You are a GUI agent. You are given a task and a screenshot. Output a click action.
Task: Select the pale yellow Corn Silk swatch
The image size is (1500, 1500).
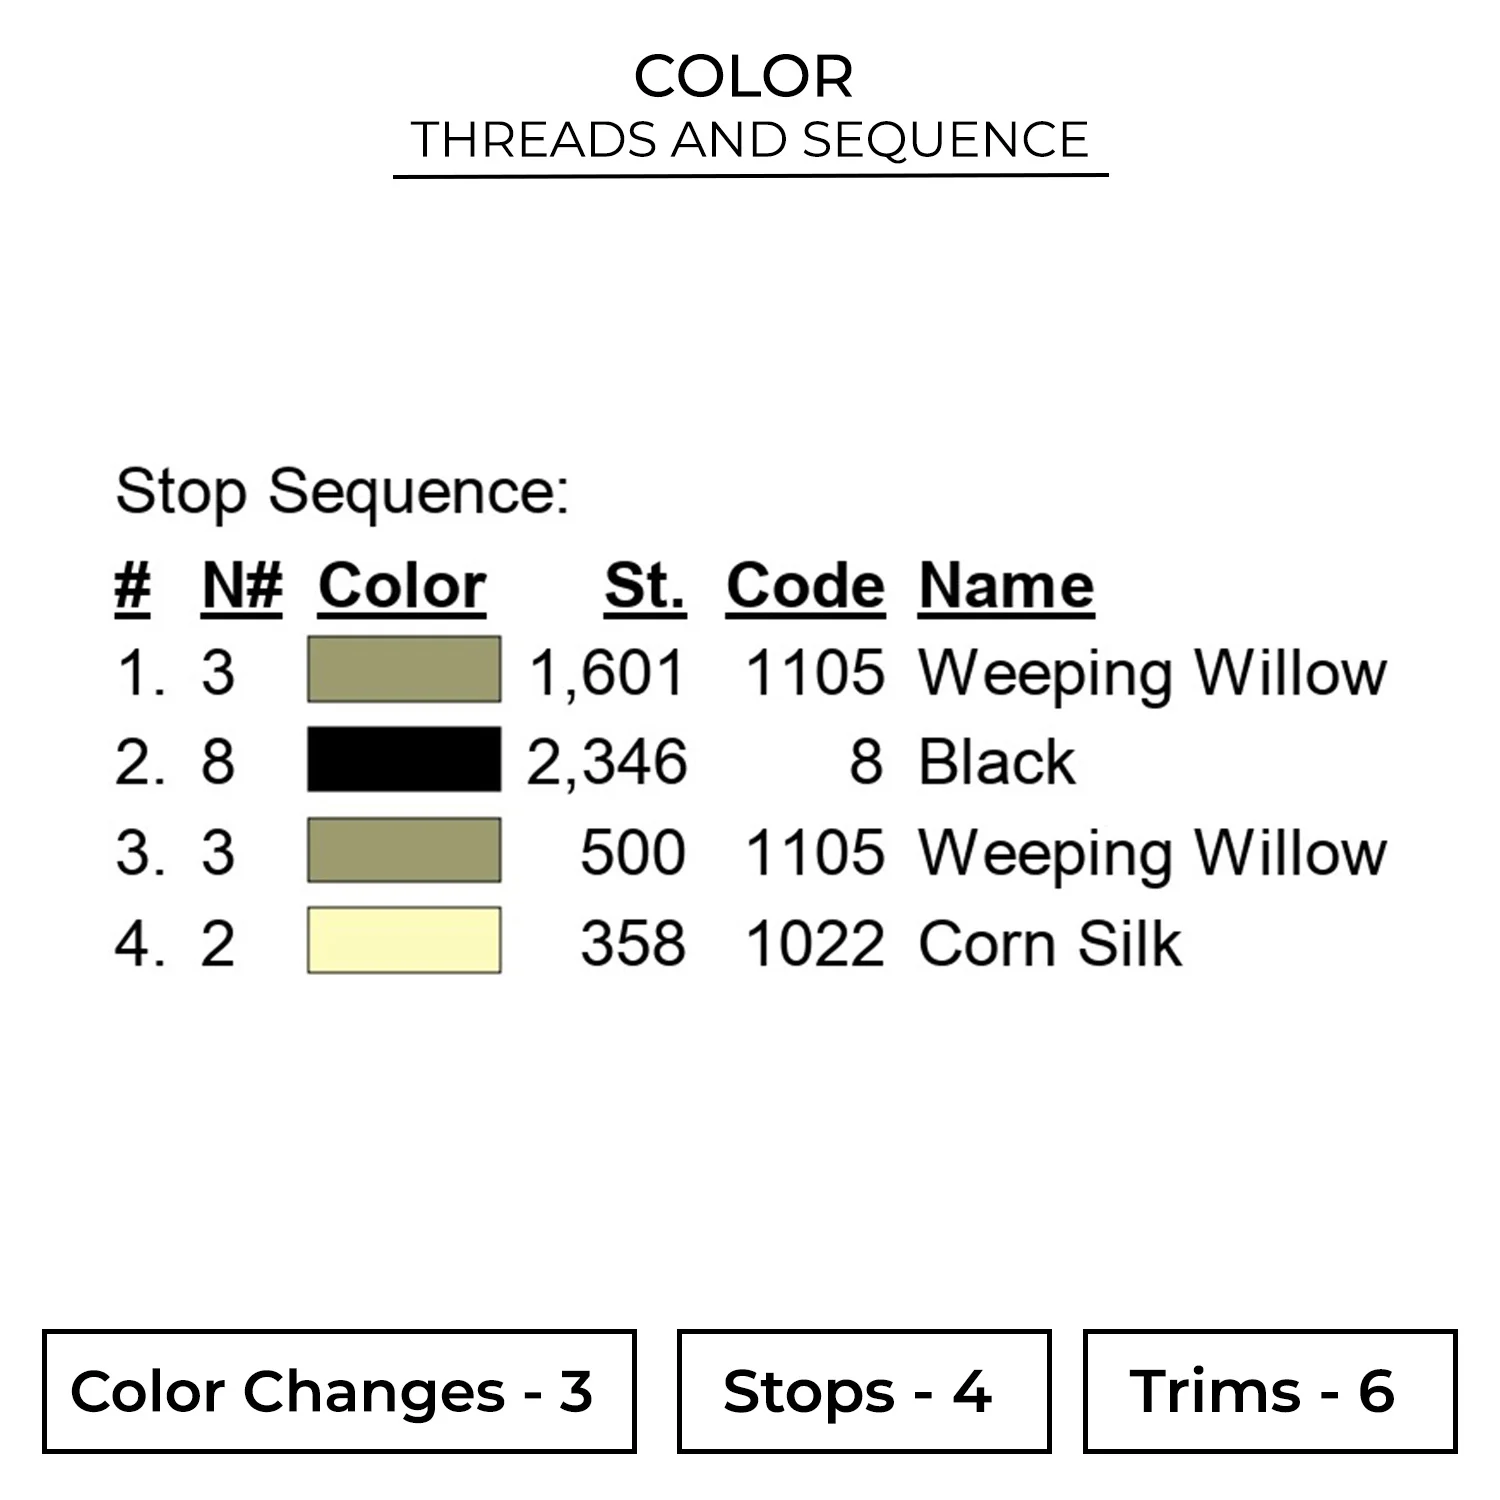(x=404, y=940)
